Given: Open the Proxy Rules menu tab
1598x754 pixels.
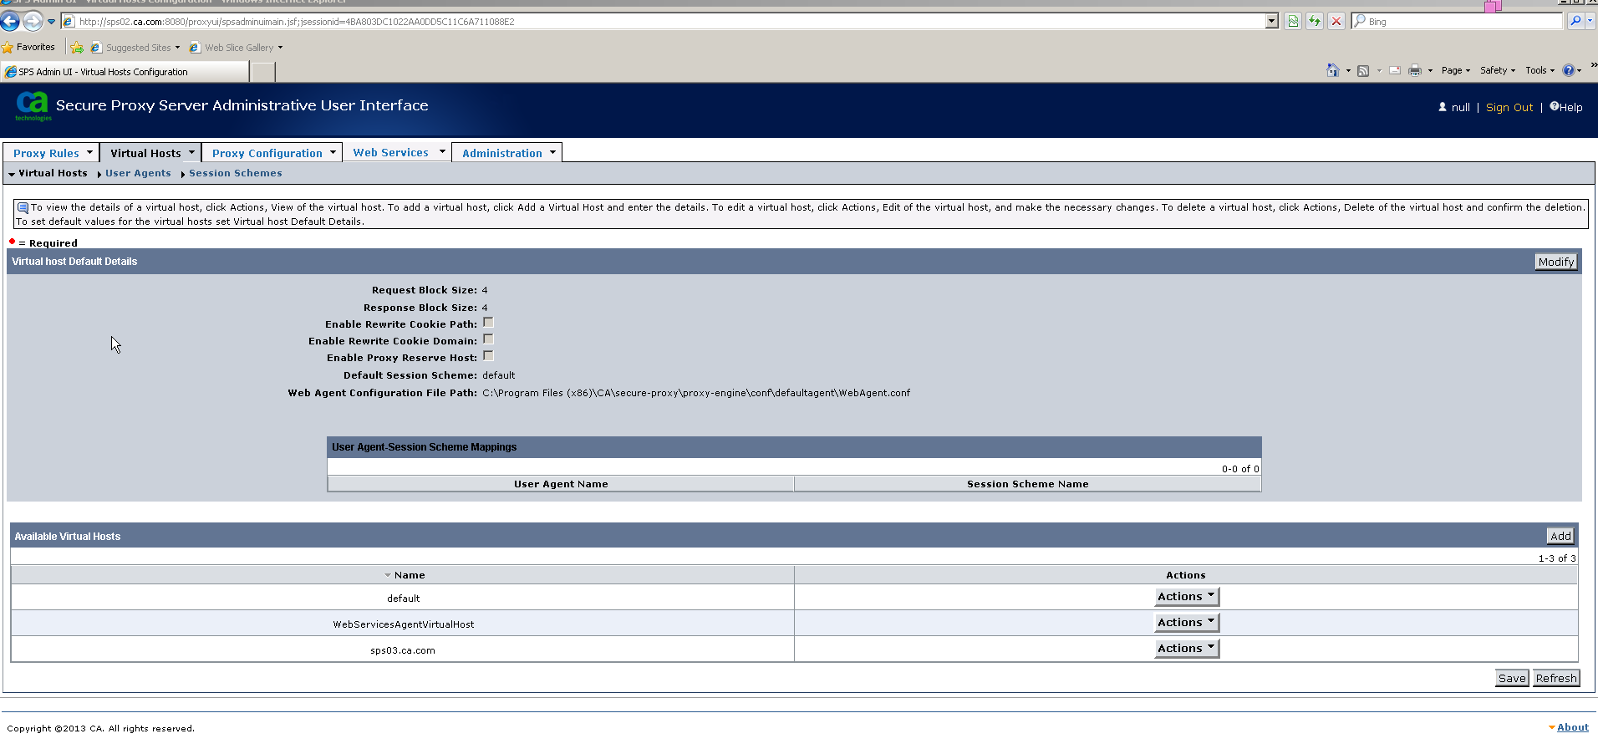Looking at the screenshot, I should tap(52, 153).
